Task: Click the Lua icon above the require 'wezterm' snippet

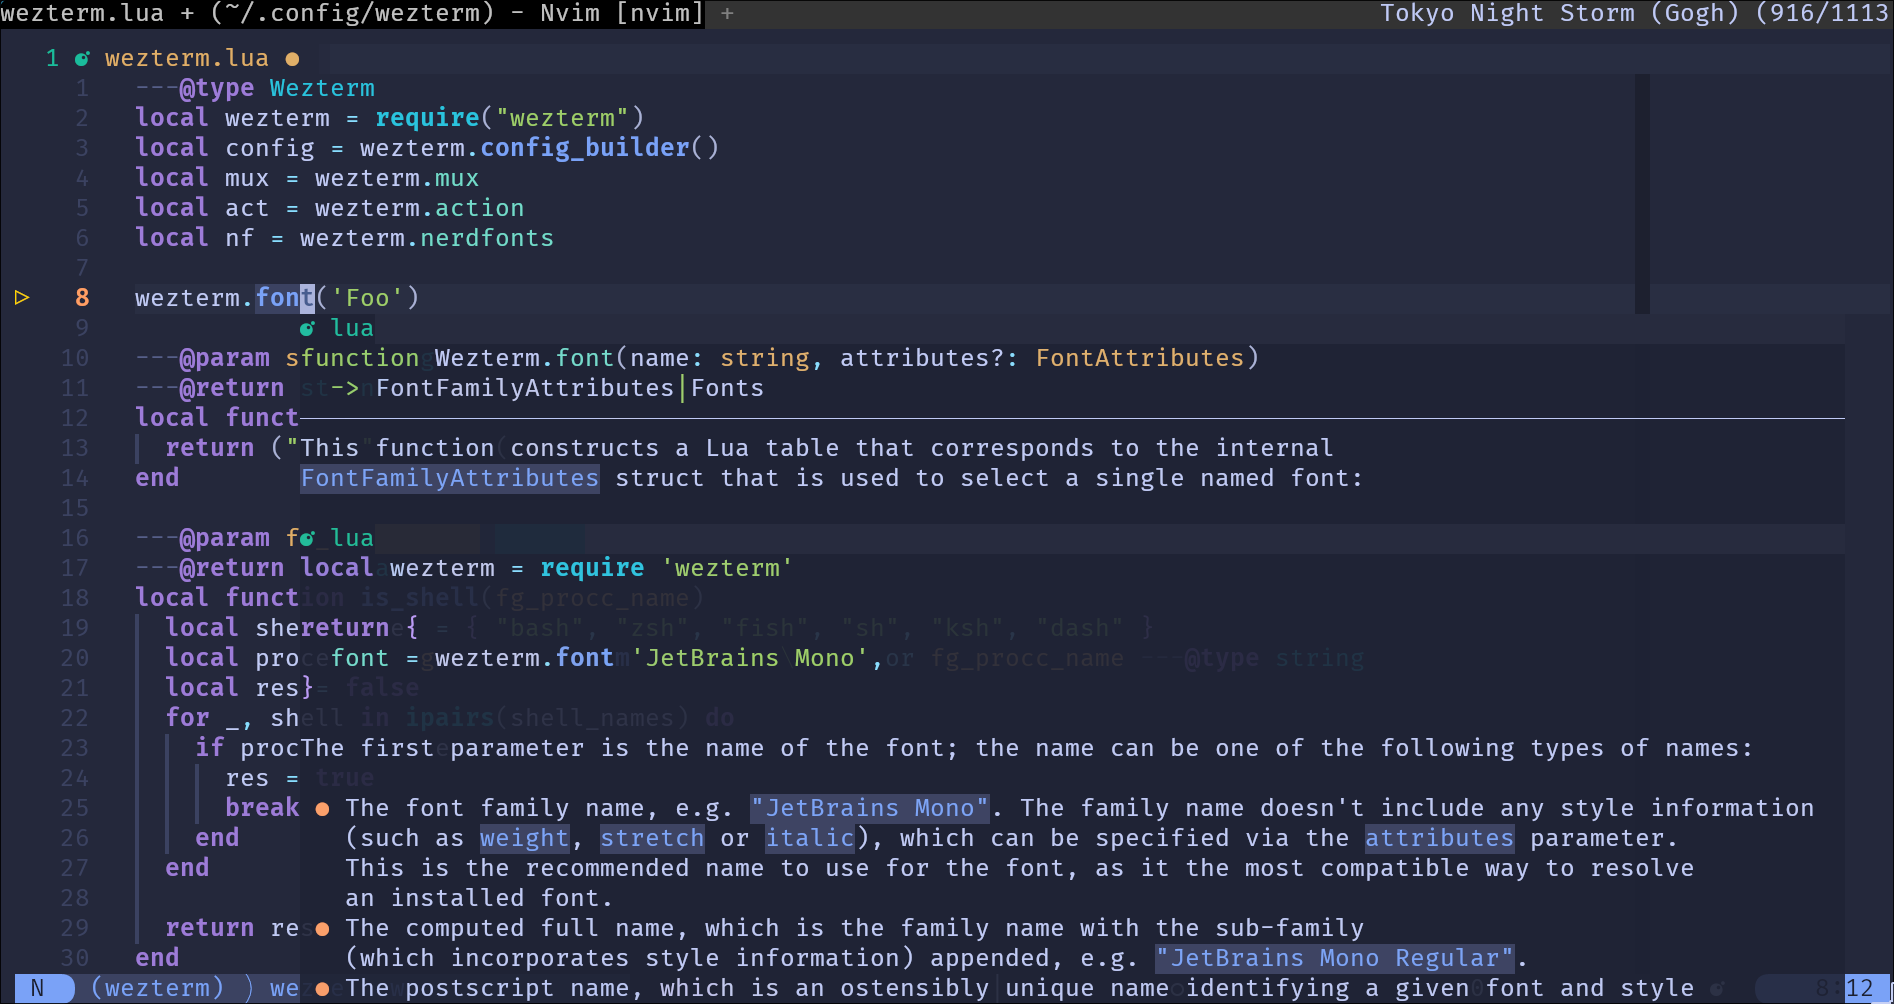Action: pos(306,538)
